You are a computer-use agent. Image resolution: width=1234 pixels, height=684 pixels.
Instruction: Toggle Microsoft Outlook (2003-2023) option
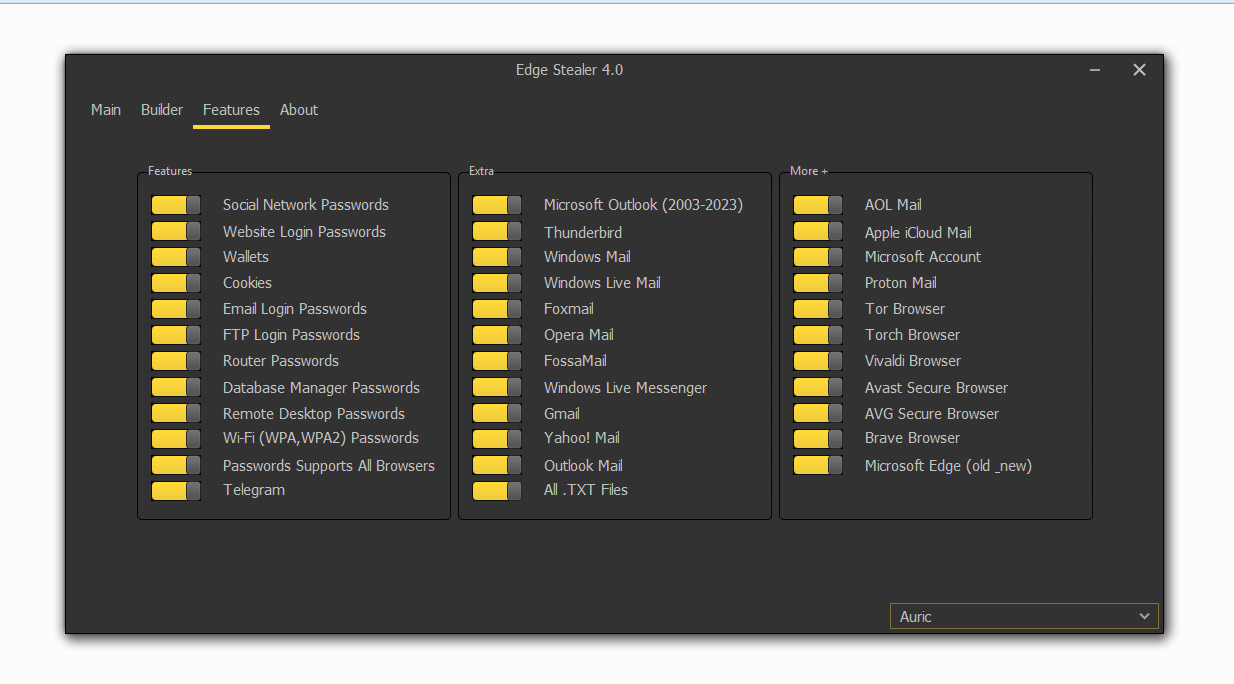pos(497,204)
